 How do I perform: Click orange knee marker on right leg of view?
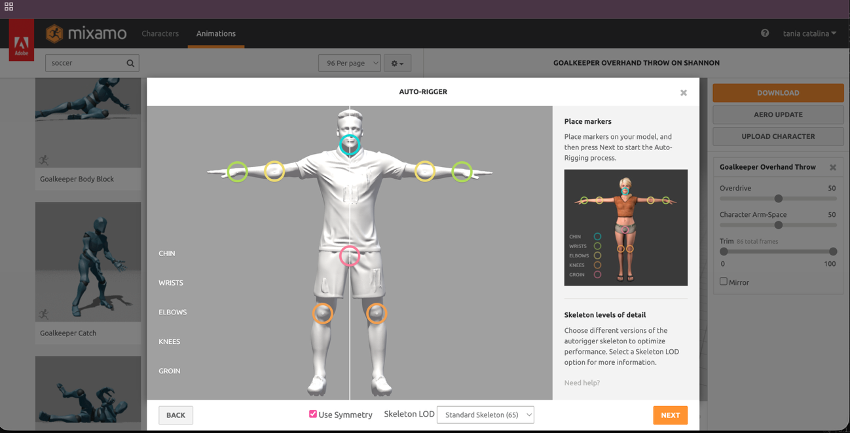click(x=376, y=314)
